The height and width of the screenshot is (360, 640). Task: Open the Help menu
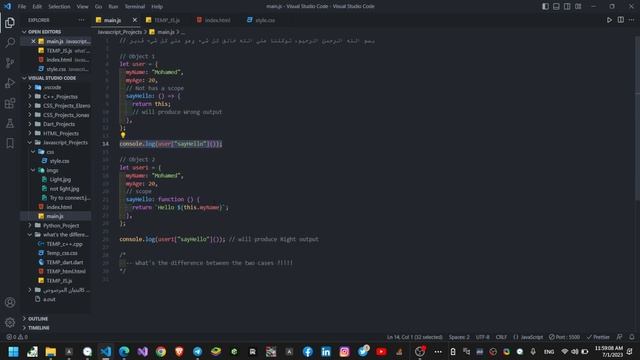click(157, 7)
